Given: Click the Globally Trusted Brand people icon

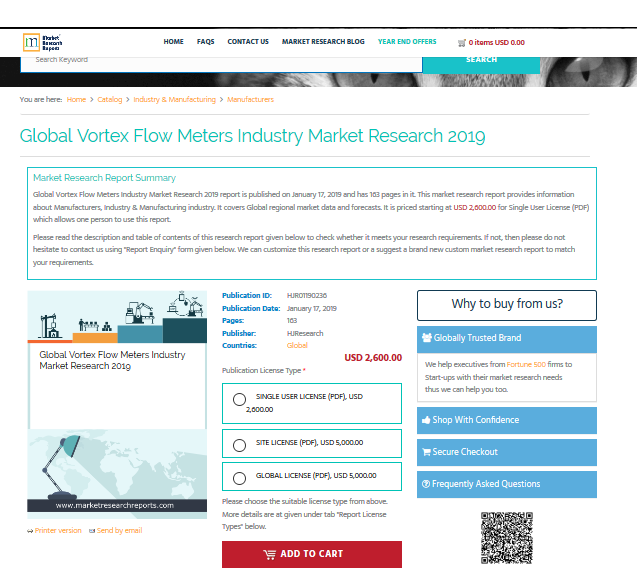Looking at the screenshot, I should [x=427, y=338].
